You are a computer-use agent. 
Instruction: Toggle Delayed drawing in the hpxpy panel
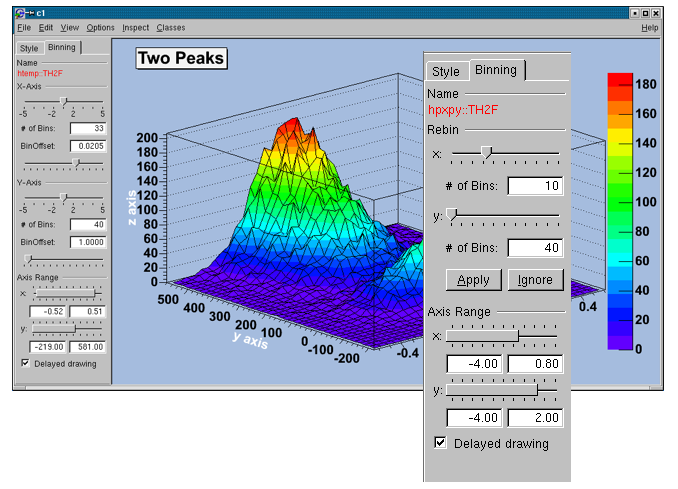pos(440,443)
